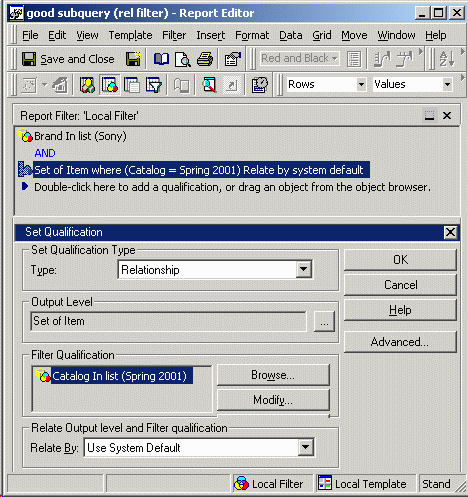Open the Filter menu
The height and width of the screenshot is (497, 468).
[174, 35]
